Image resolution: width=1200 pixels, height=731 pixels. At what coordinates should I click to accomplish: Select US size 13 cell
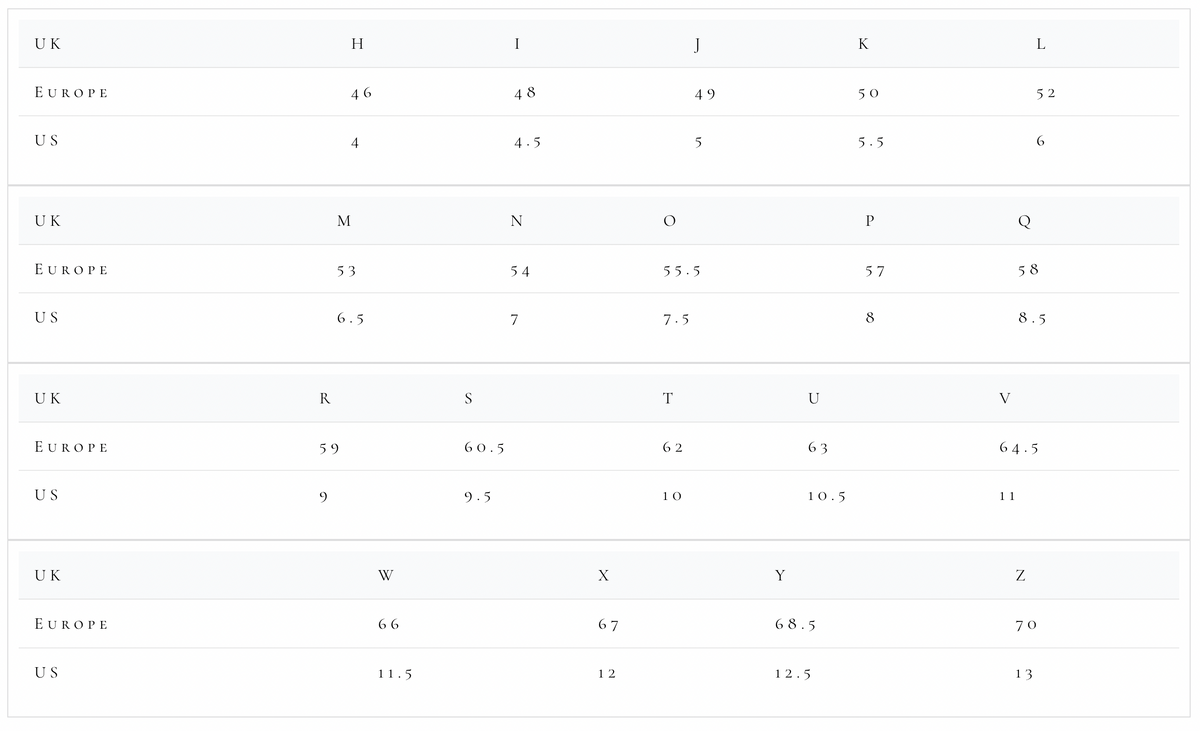point(1023,673)
